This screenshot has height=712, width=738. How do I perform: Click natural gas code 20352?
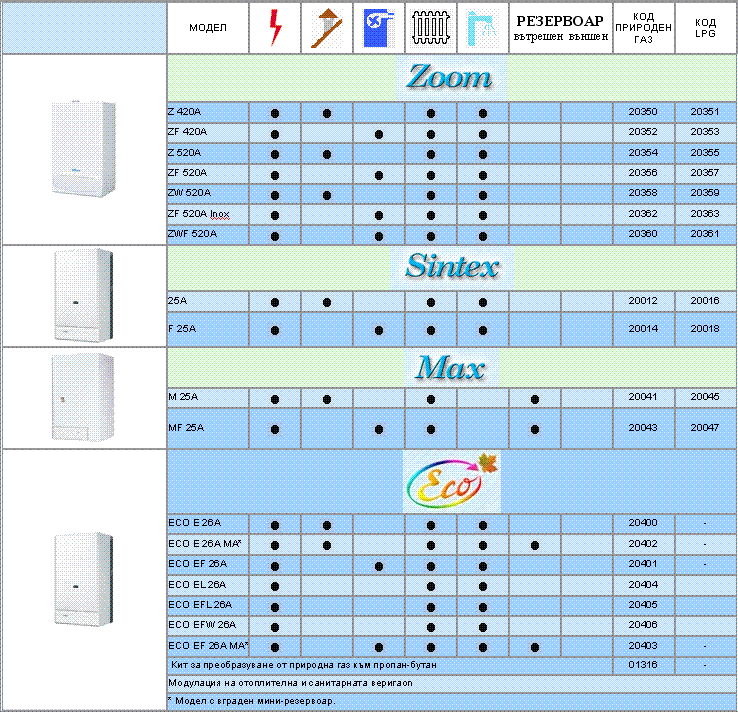pyautogui.click(x=643, y=132)
